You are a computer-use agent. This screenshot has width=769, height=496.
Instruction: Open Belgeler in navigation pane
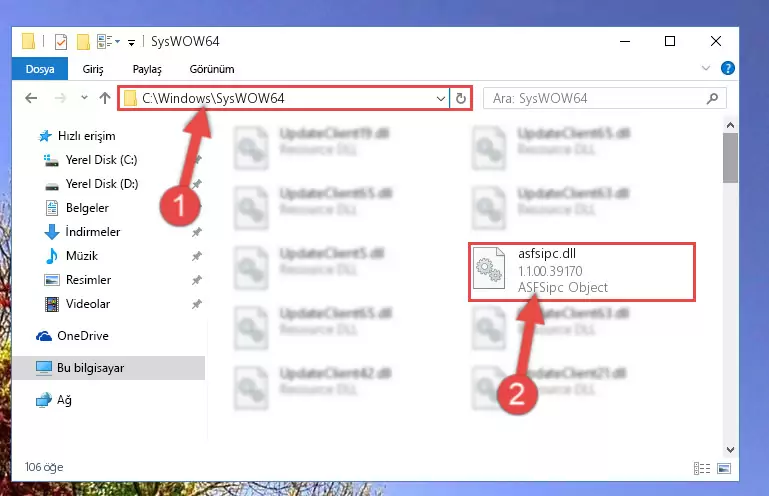click(77, 208)
